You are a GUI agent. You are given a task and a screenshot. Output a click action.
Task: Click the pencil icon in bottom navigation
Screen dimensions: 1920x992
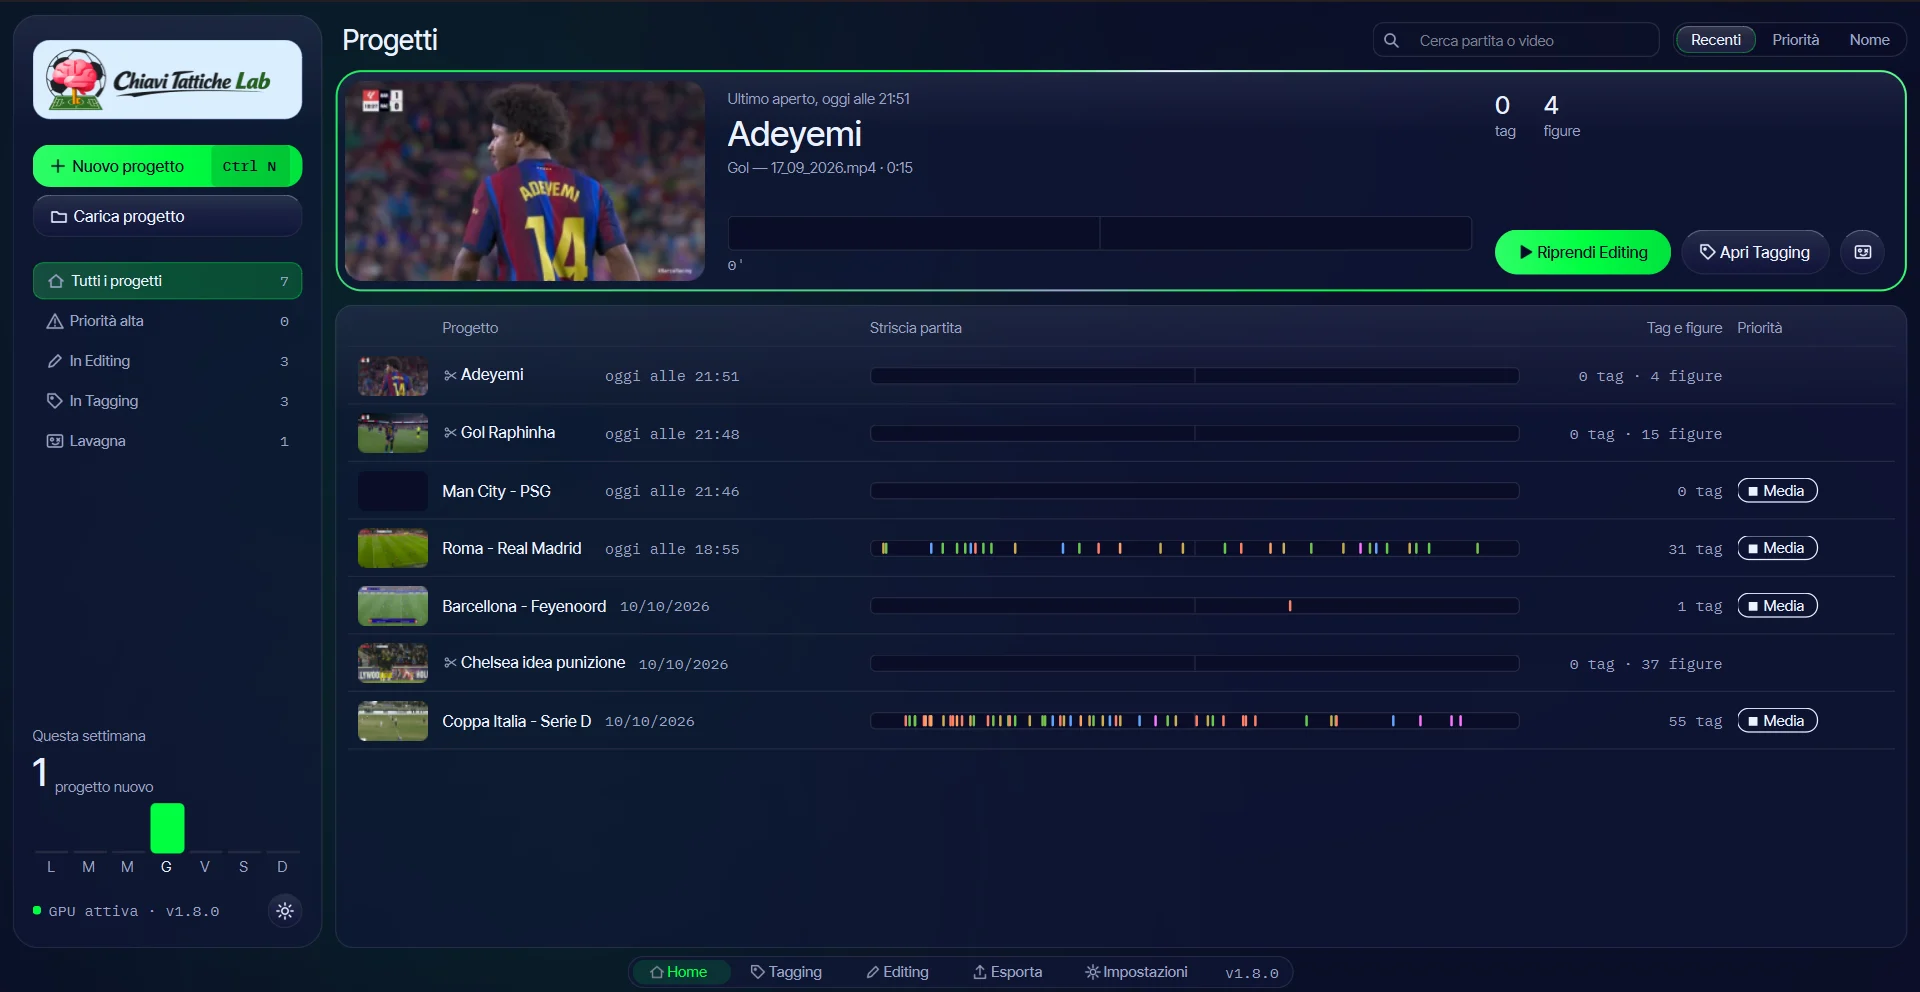873,972
